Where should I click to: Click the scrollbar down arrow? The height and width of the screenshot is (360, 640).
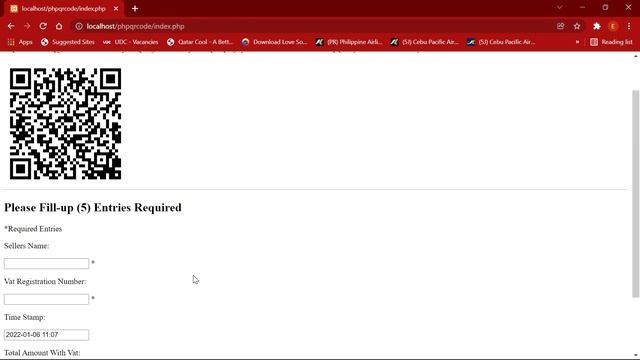(x=636, y=355)
